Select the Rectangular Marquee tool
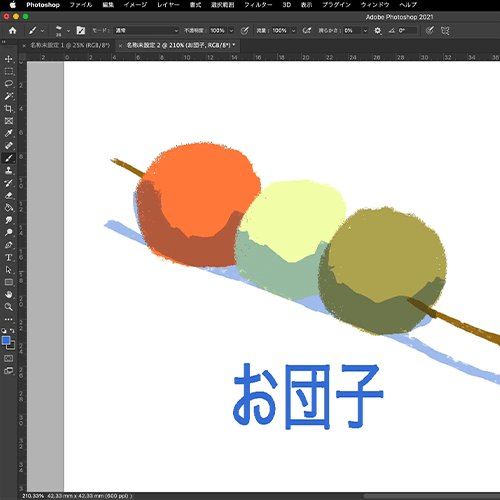 pyautogui.click(x=9, y=71)
